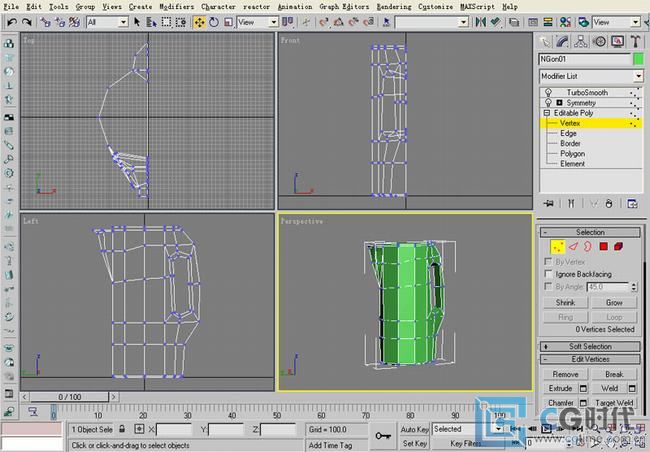
Task: Toggle Show End Result icon
Action: pyautogui.click(x=571, y=203)
